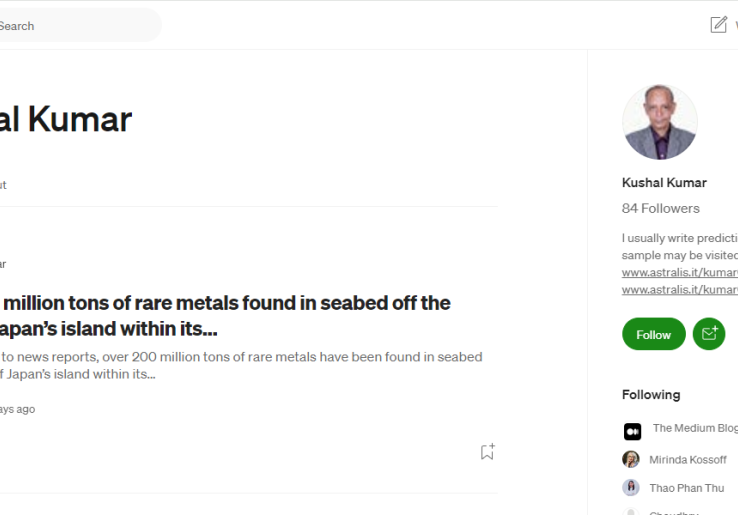
Task: Open Kushal Kumar's profile photo
Action: pos(660,122)
